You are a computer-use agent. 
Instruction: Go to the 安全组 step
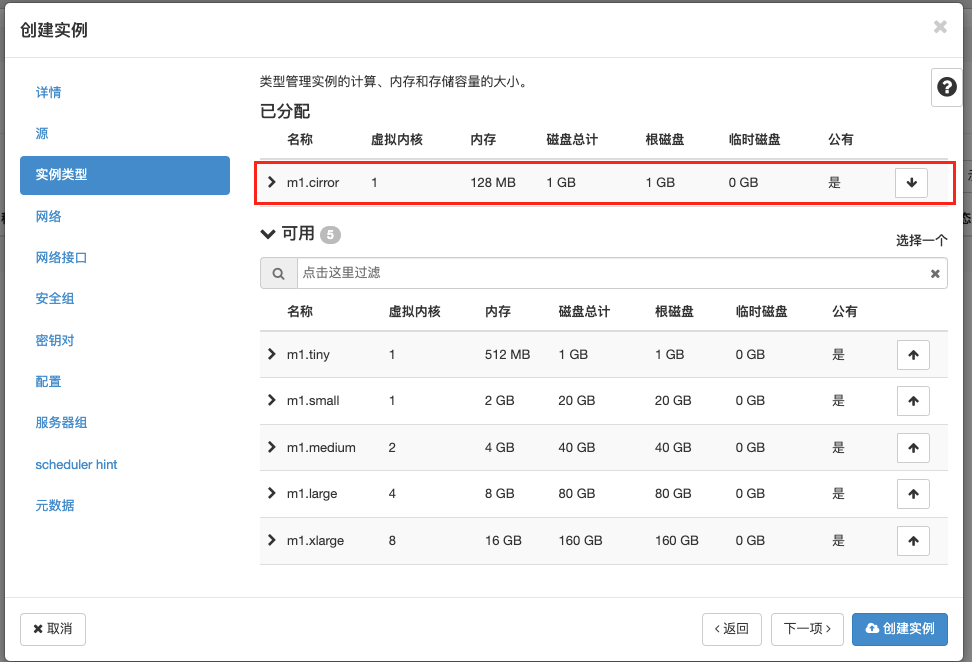(55, 298)
